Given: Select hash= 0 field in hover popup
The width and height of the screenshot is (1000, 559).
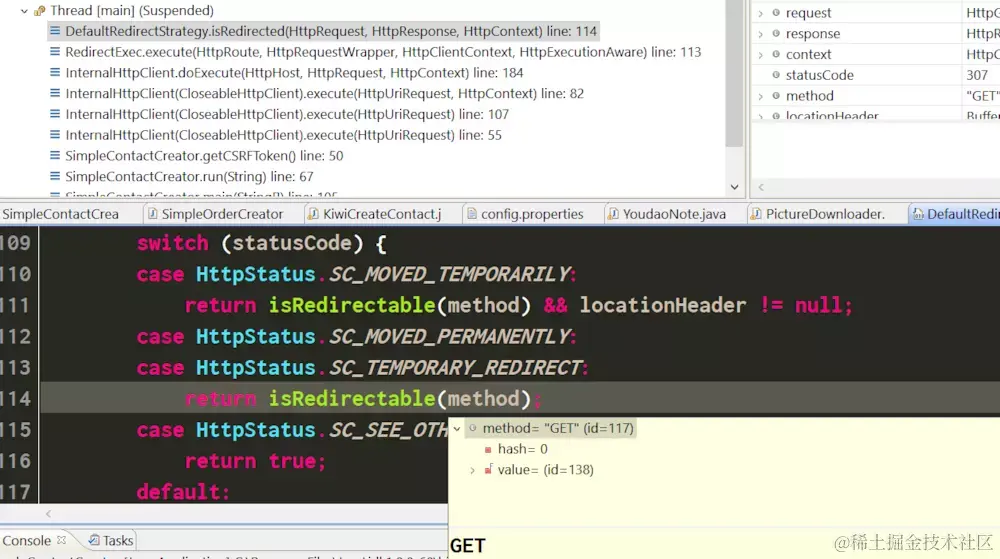Looking at the screenshot, I should point(522,449).
